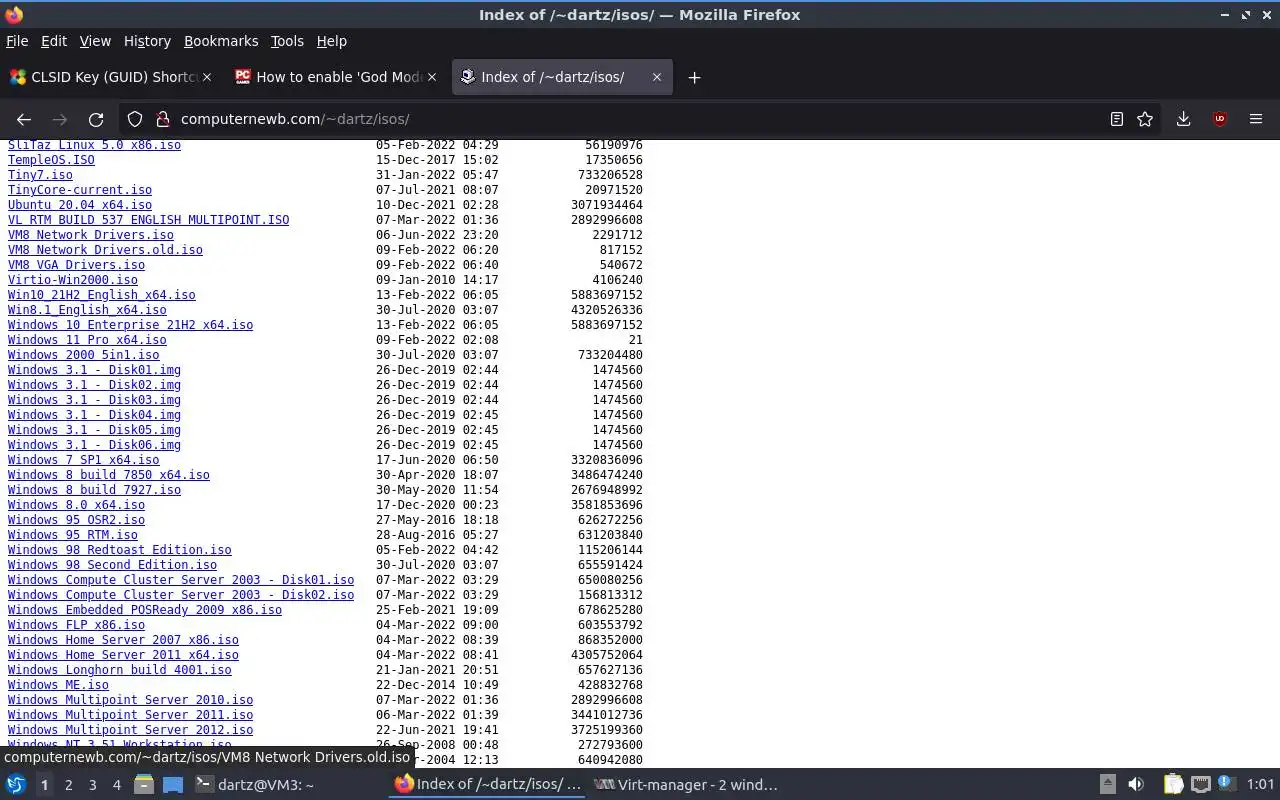Open the Bookmarks menu
The width and height of the screenshot is (1280, 800).
[x=221, y=41]
